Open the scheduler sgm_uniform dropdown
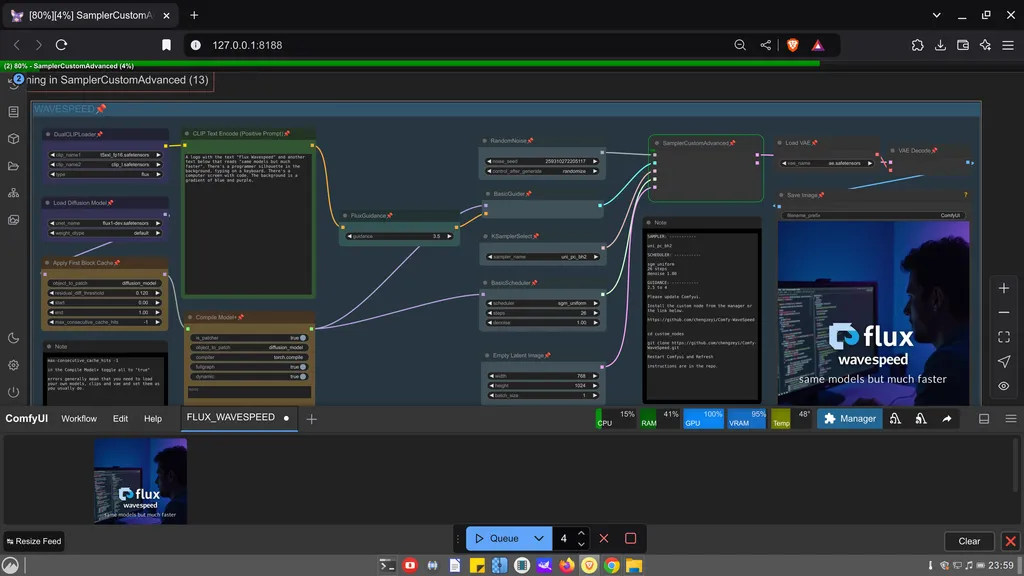This screenshot has width=1024, height=576. pyautogui.click(x=543, y=303)
